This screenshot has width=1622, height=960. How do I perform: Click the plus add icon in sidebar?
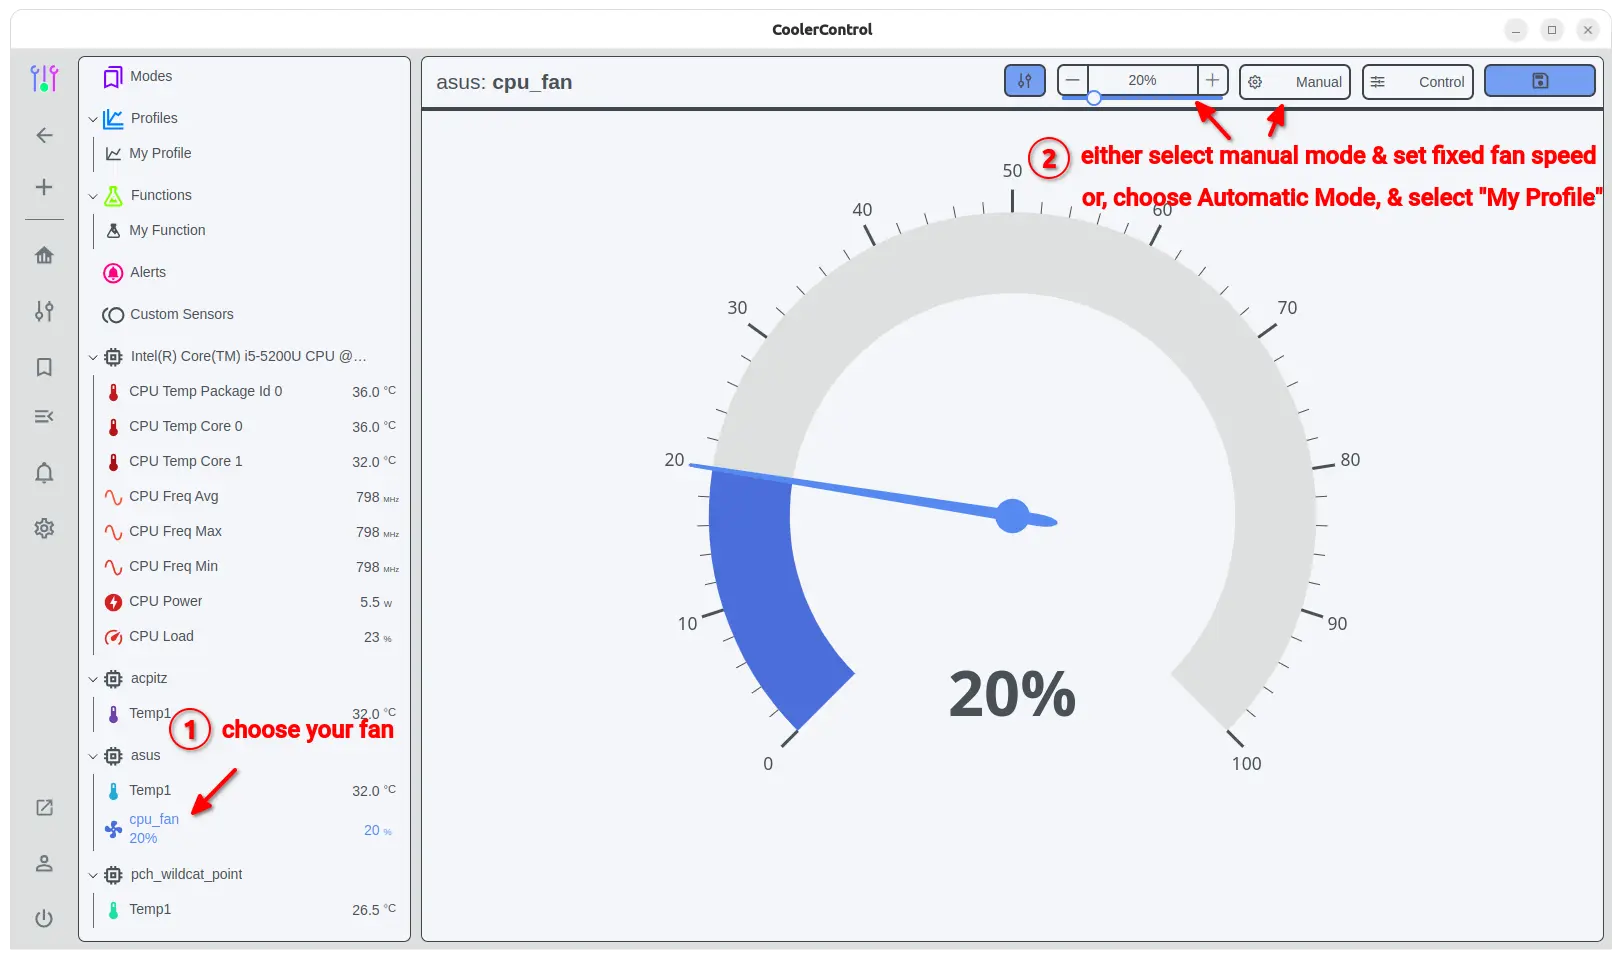44,187
